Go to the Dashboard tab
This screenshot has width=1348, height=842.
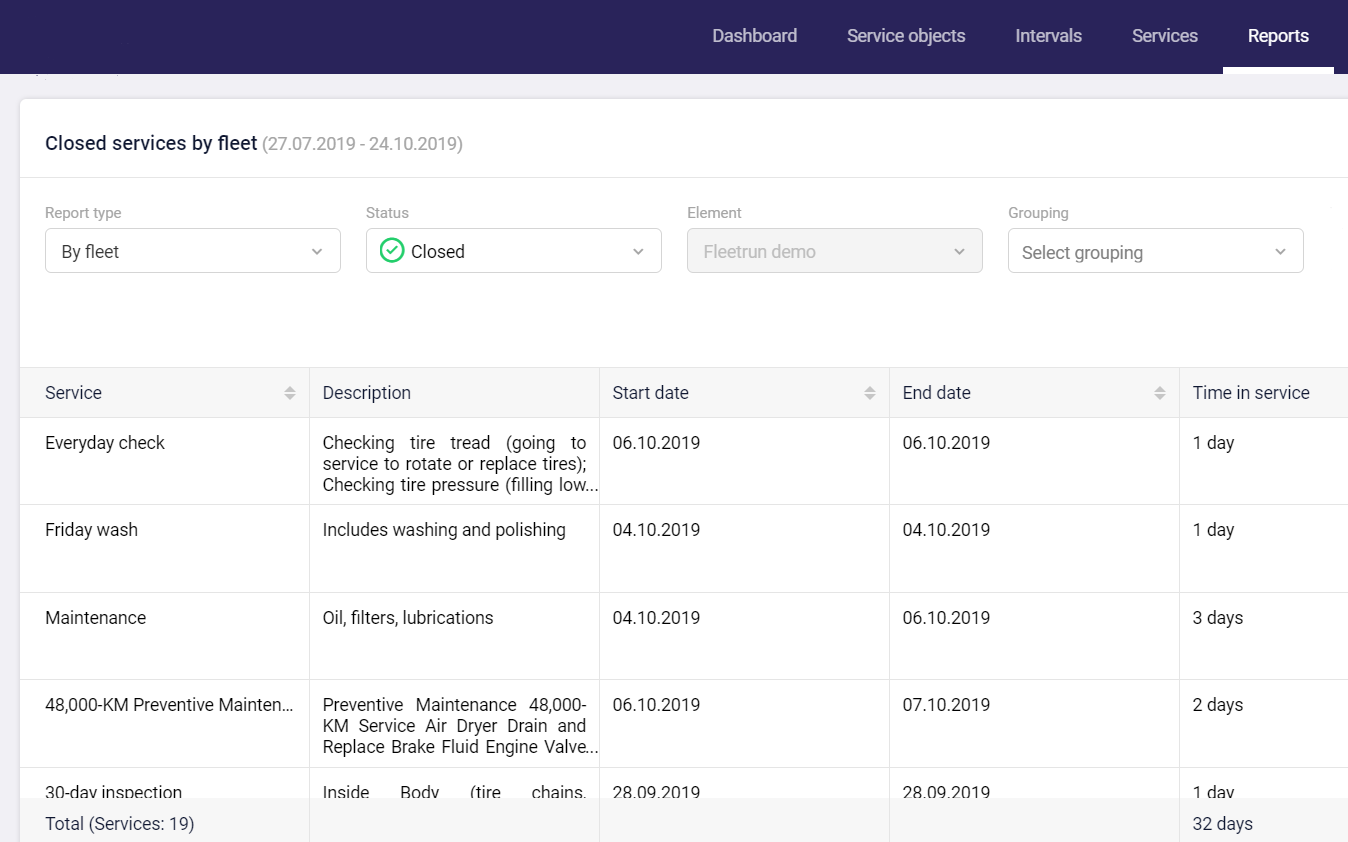(x=754, y=36)
